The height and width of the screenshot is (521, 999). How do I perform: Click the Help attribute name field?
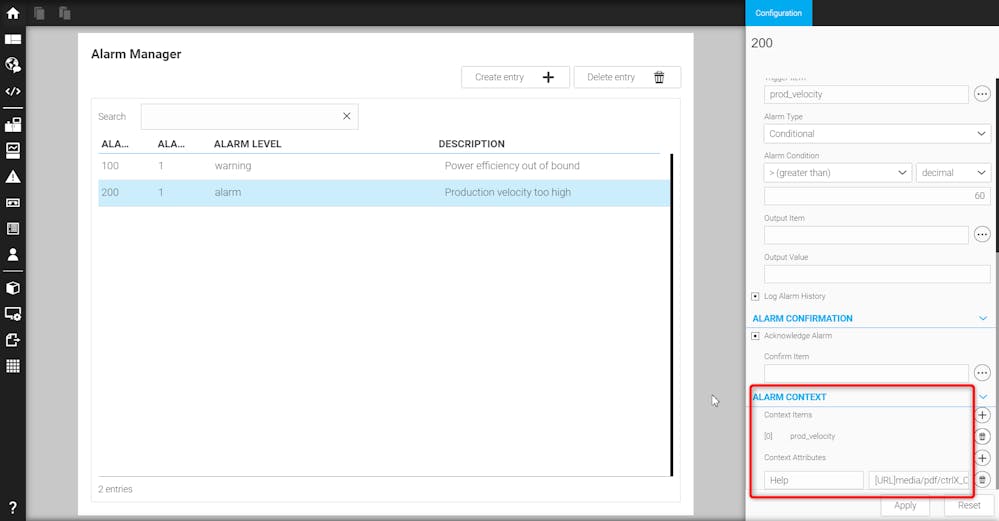point(814,480)
